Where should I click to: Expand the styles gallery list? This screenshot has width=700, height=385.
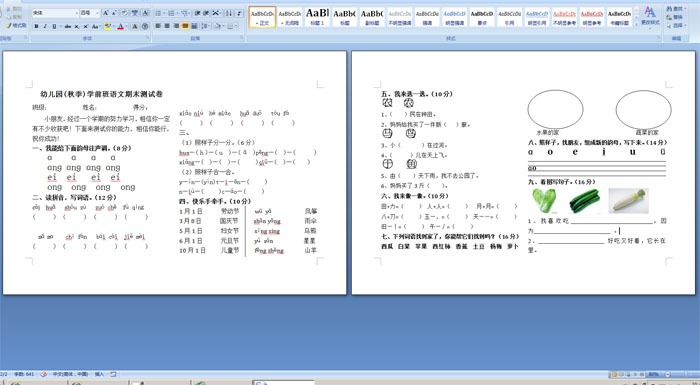(636, 25)
